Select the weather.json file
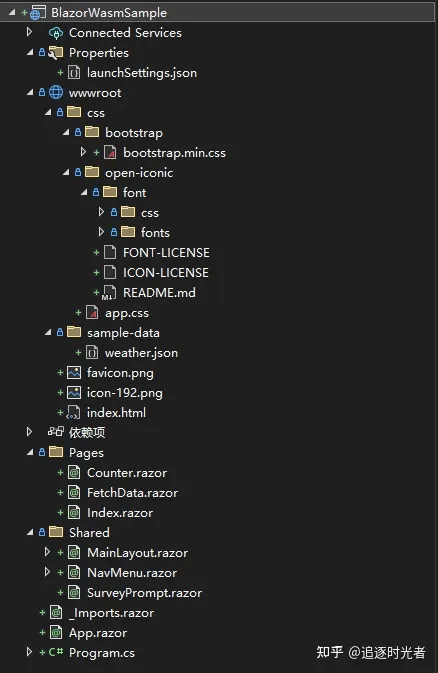 click(141, 353)
